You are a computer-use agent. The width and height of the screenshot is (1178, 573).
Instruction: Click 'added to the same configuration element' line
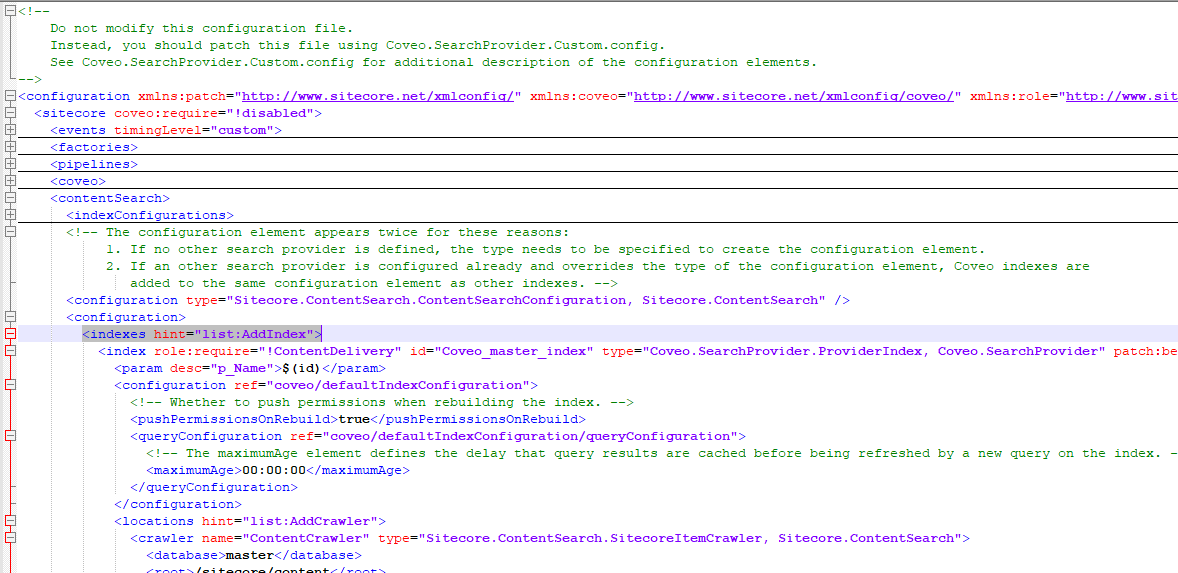373,283
